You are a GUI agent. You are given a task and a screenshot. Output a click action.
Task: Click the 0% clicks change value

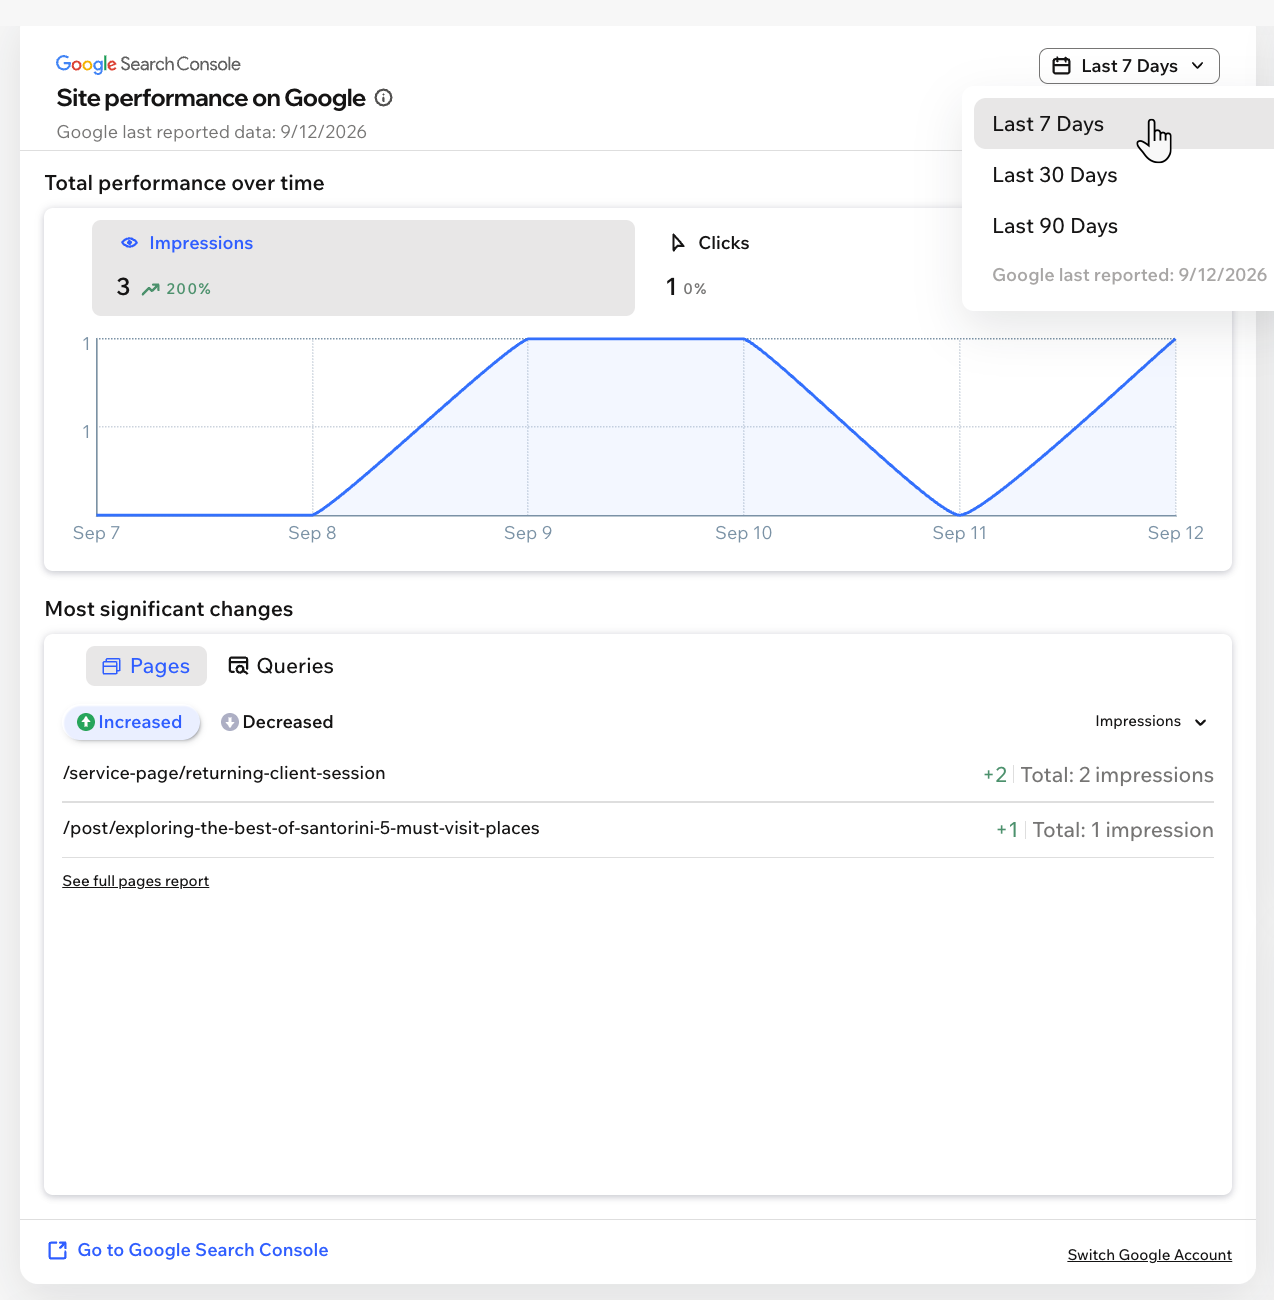[x=695, y=289]
